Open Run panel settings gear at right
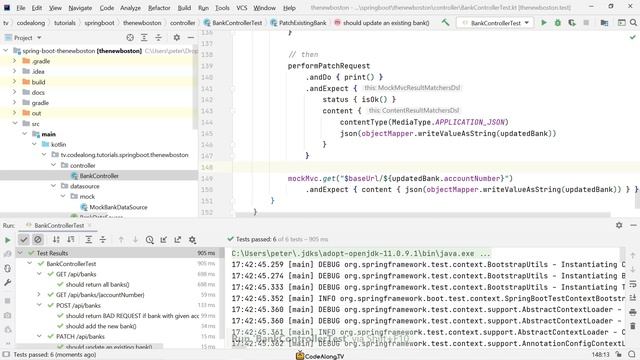The image size is (640, 360). (x=619, y=225)
